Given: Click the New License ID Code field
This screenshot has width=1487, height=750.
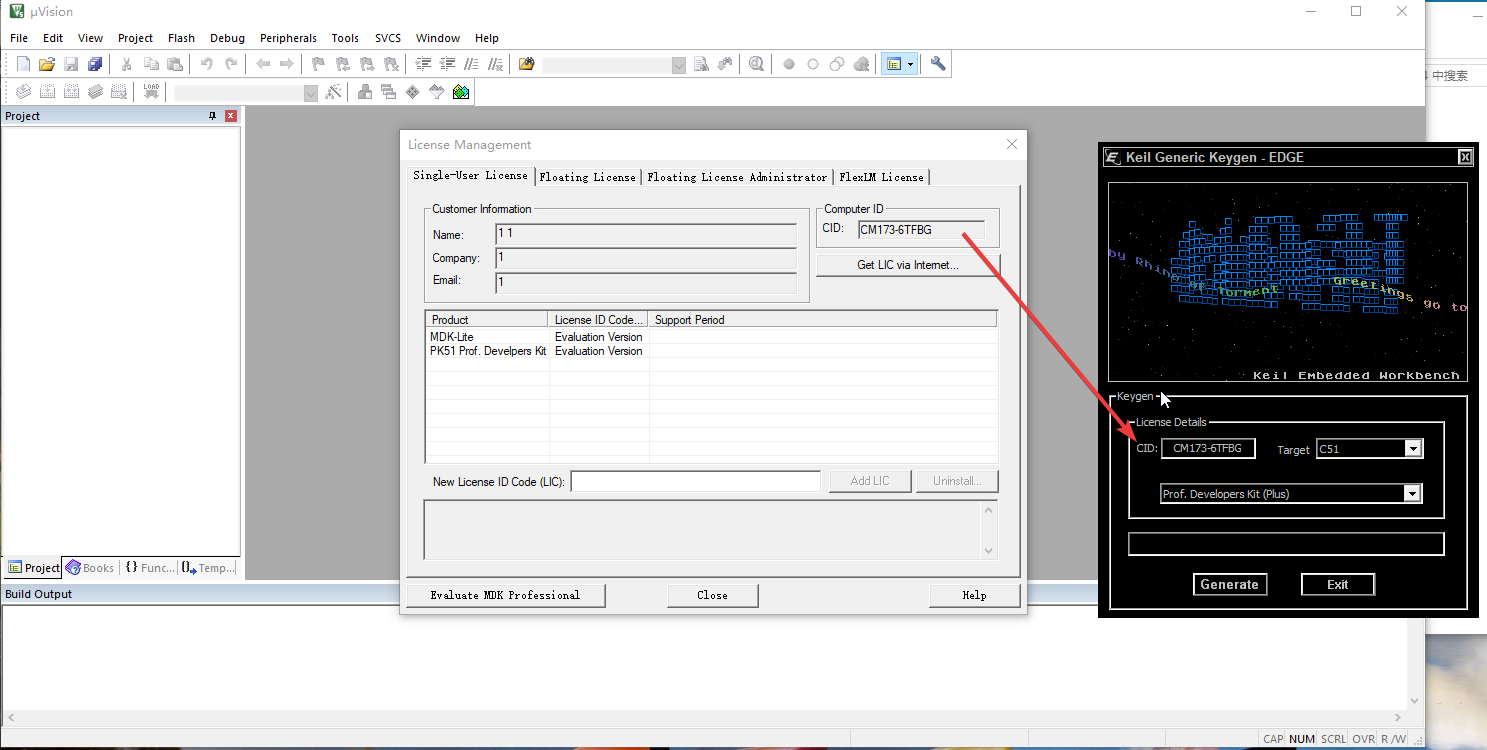Looking at the screenshot, I should (x=695, y=481).
